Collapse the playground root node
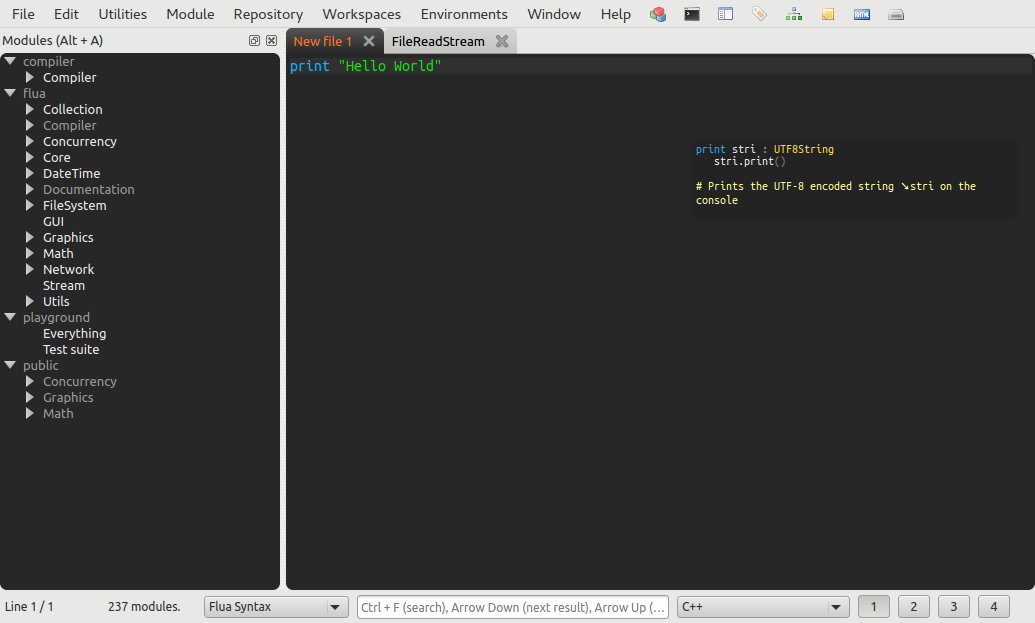The image size is (1035, 623). tap(10, 317)
